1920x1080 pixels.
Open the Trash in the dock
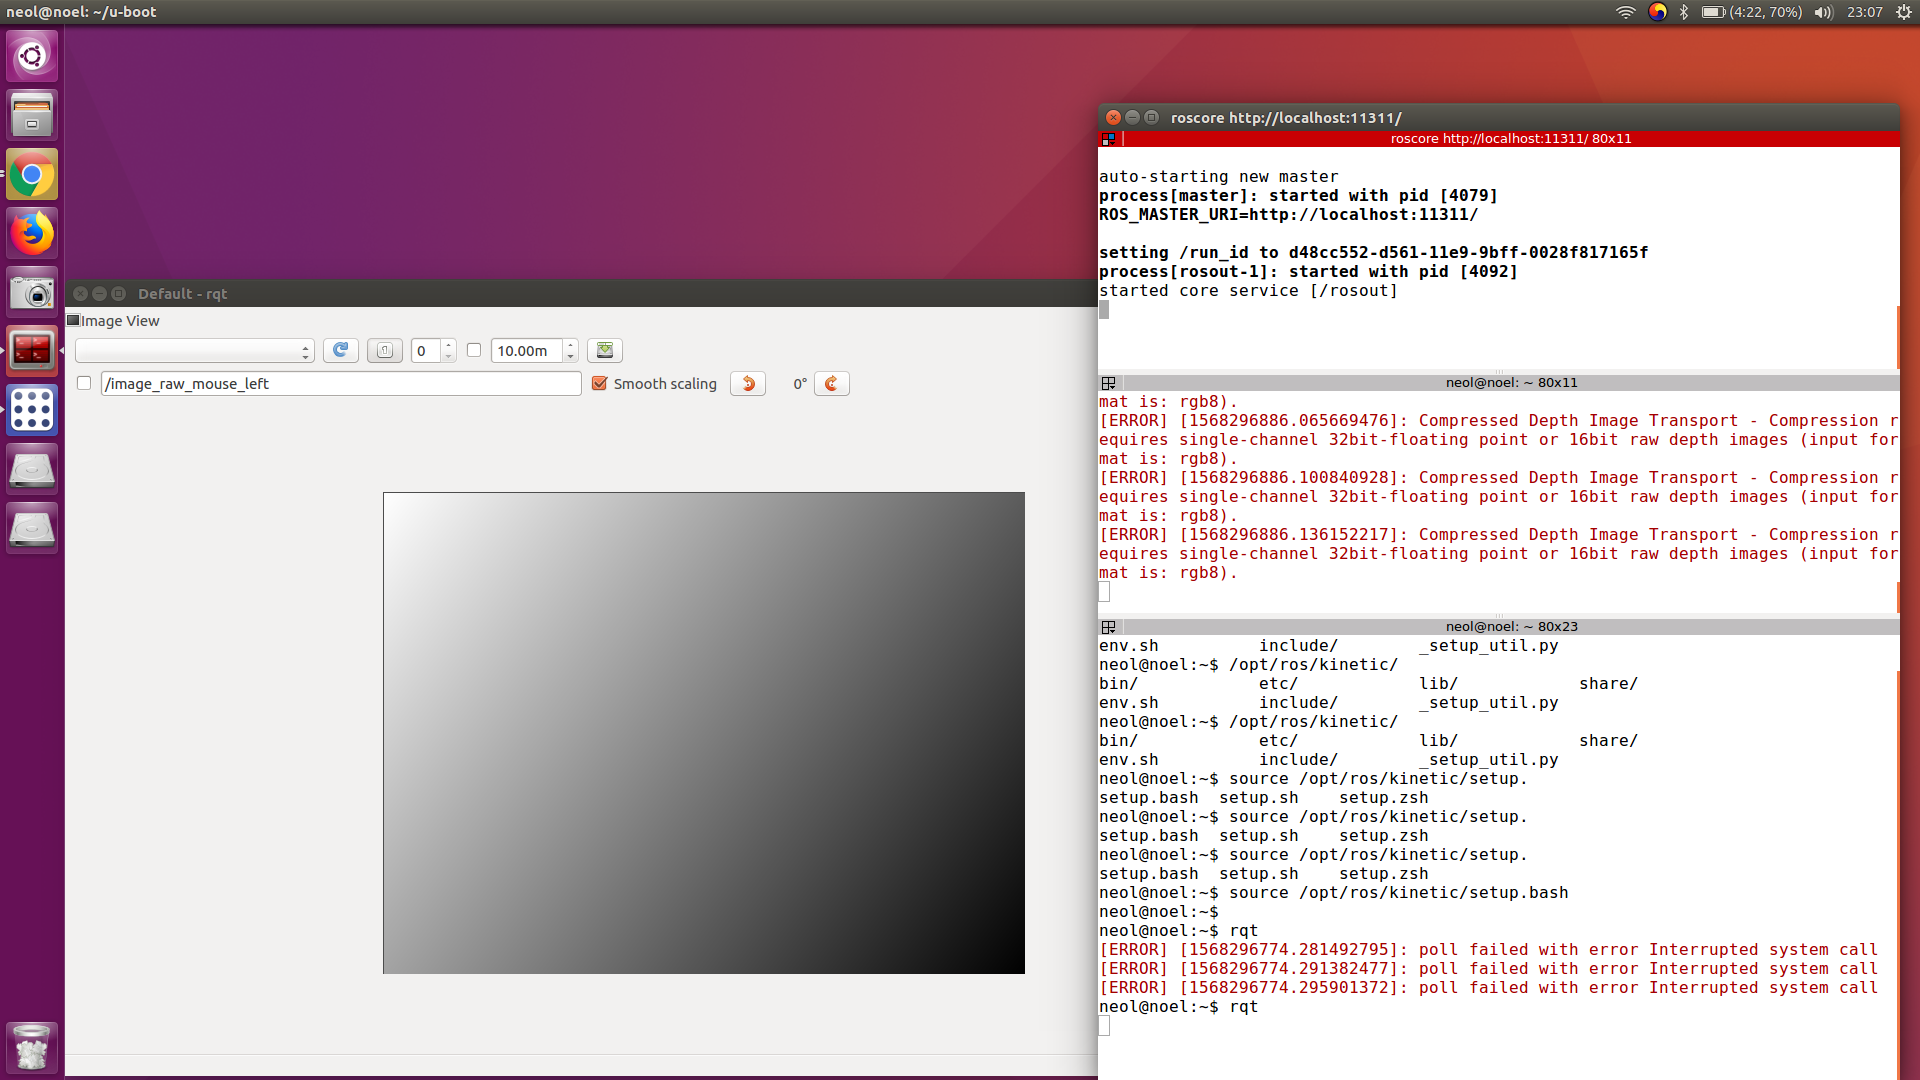[x=32, y=1047]
